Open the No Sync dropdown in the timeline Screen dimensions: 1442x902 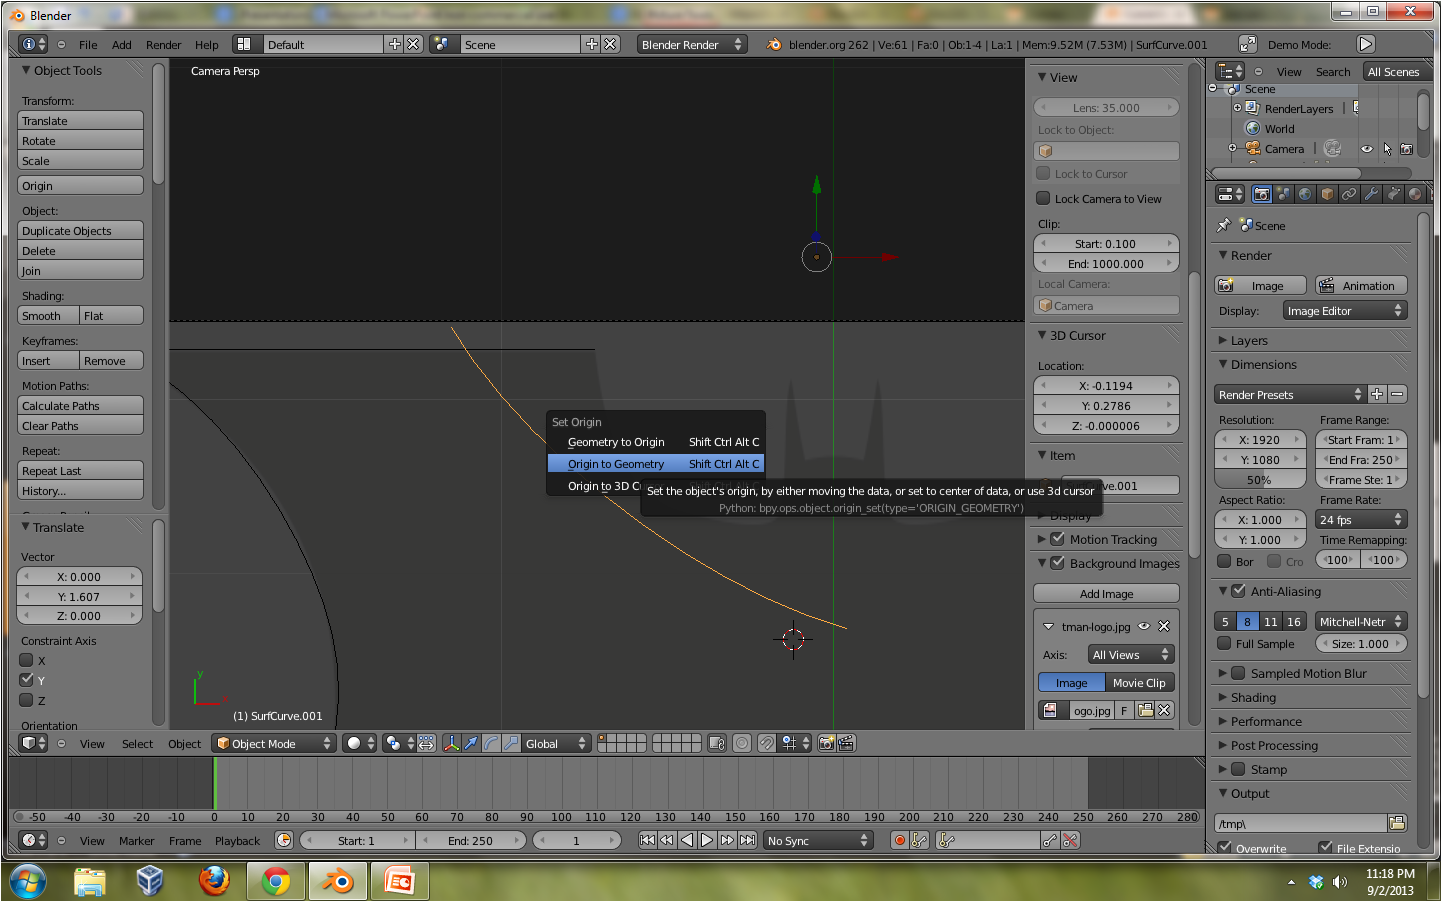pyautogui.click(x=818, y=840)
